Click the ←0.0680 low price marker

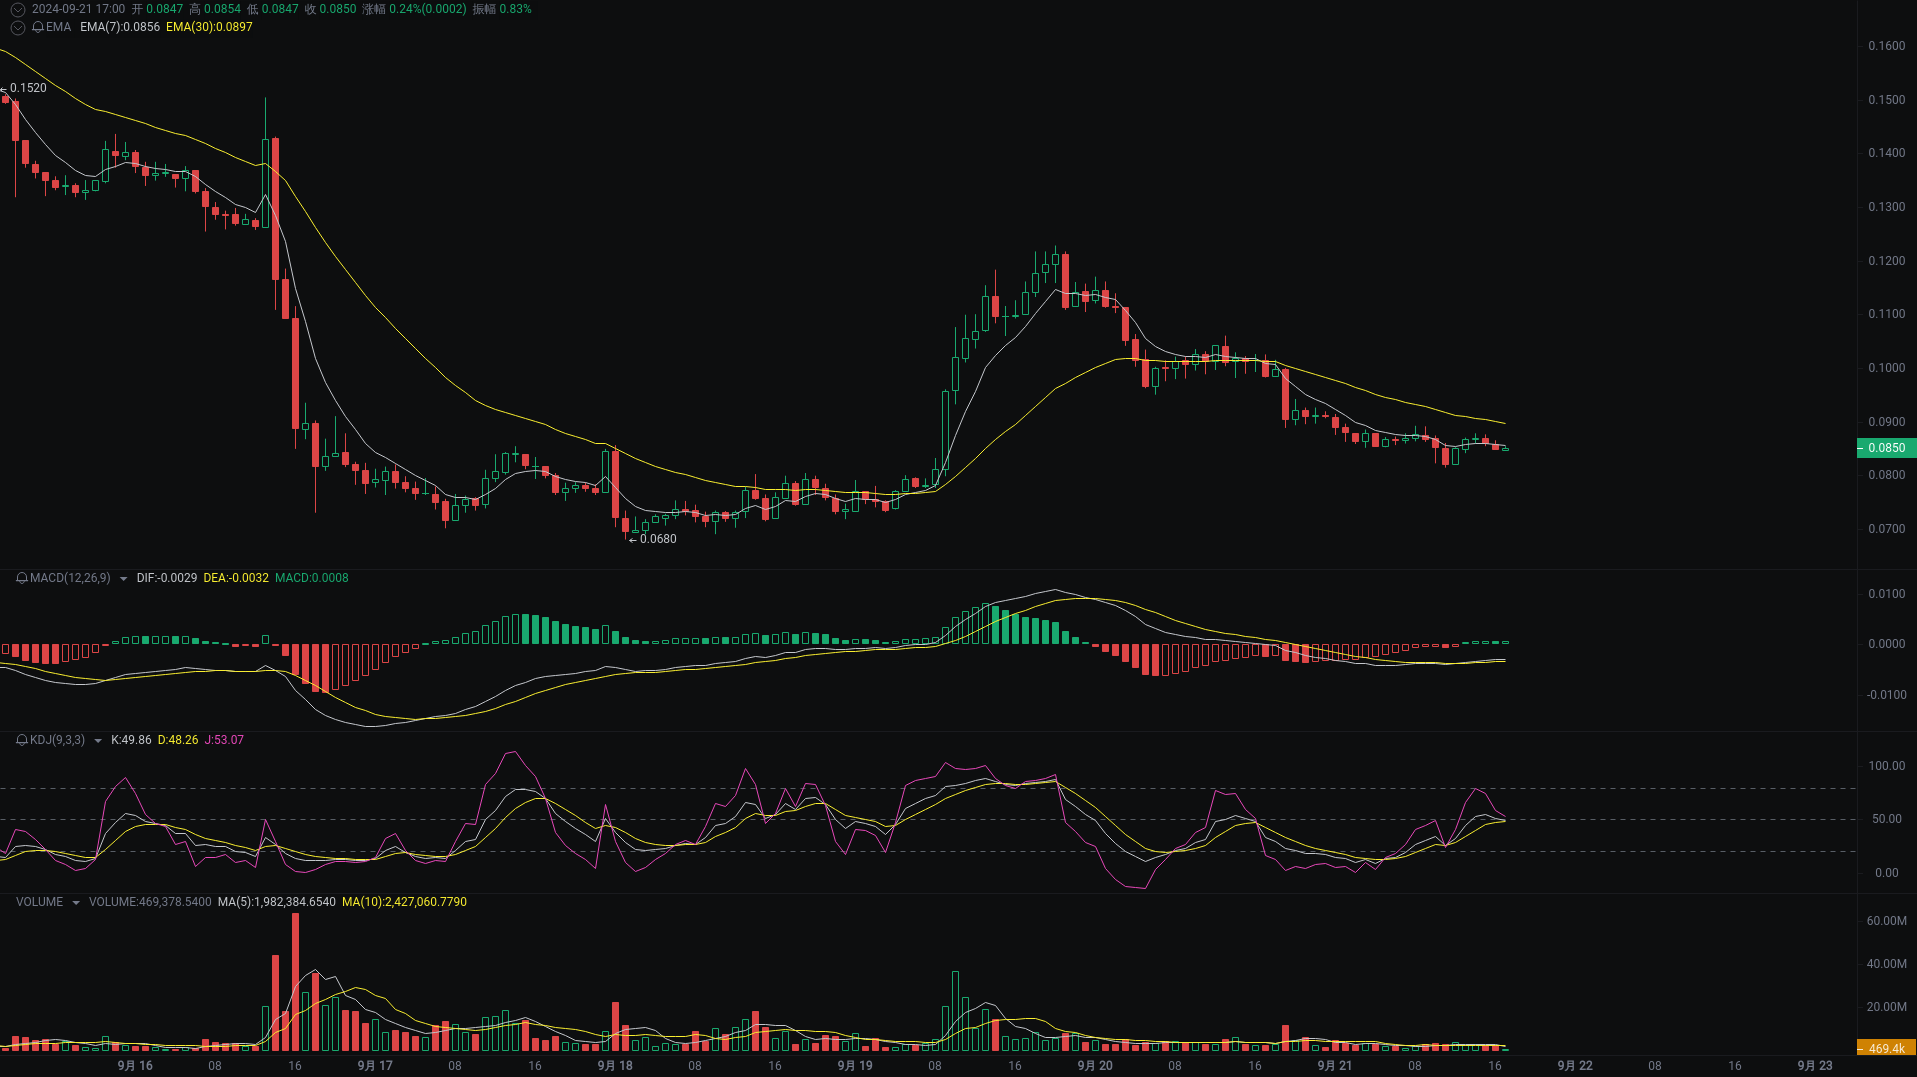point(653,539)
